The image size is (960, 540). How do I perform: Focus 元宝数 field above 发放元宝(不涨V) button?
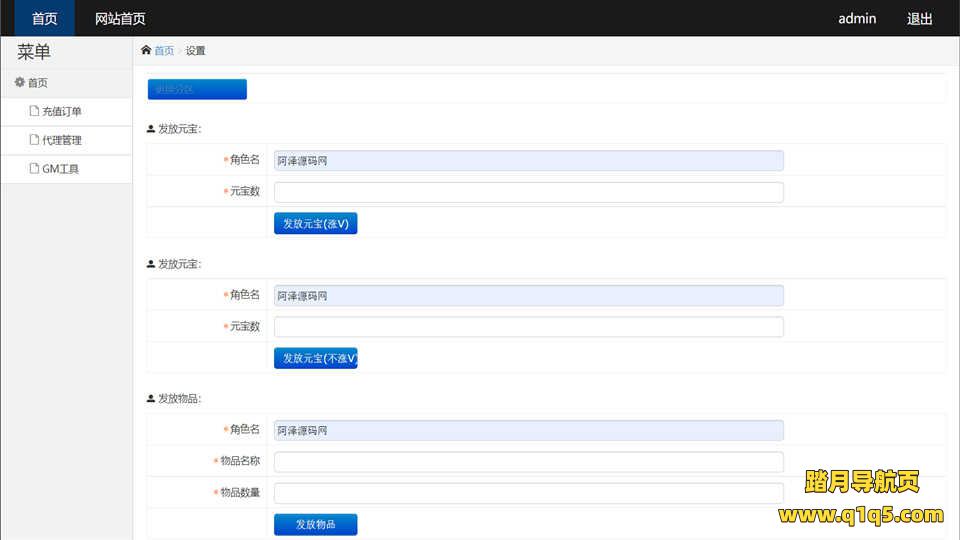click(528, 327)
